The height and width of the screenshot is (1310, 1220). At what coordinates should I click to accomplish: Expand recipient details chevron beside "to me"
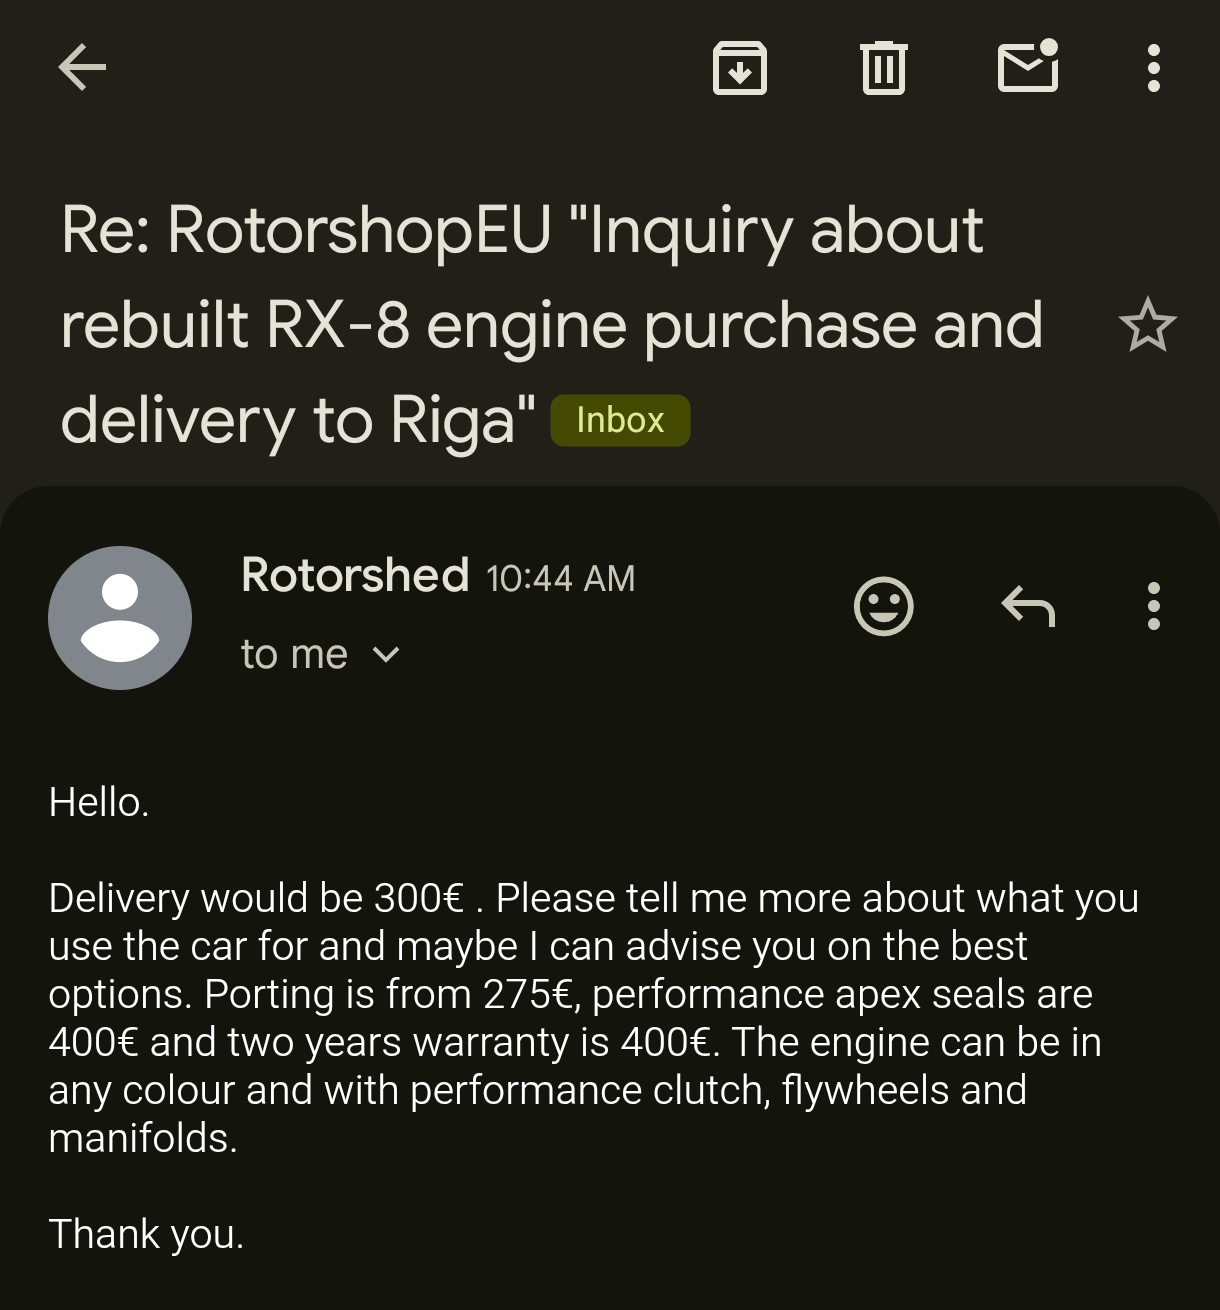pos(386,655)
